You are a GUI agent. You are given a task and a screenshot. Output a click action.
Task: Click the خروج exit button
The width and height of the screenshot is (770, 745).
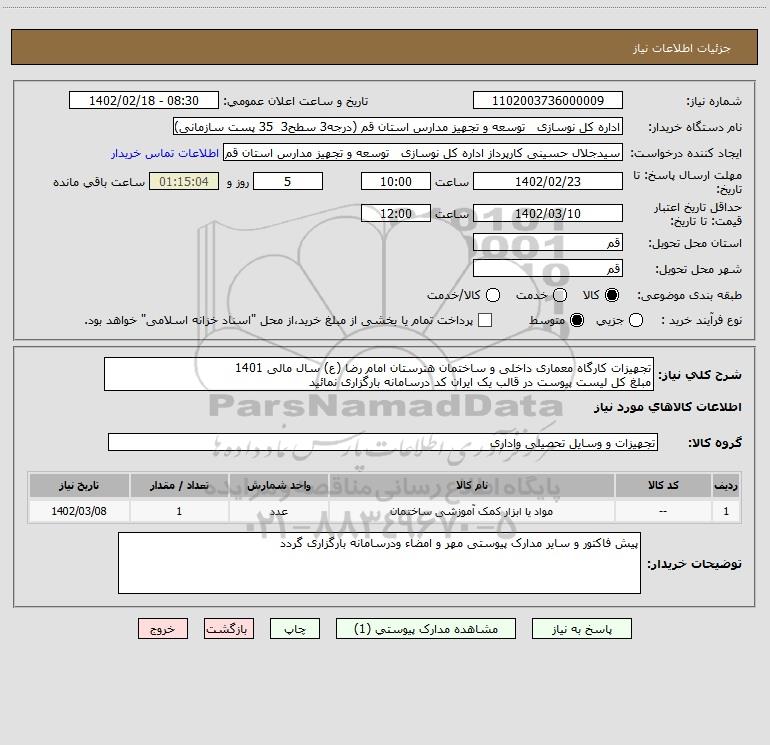(163, 629)
